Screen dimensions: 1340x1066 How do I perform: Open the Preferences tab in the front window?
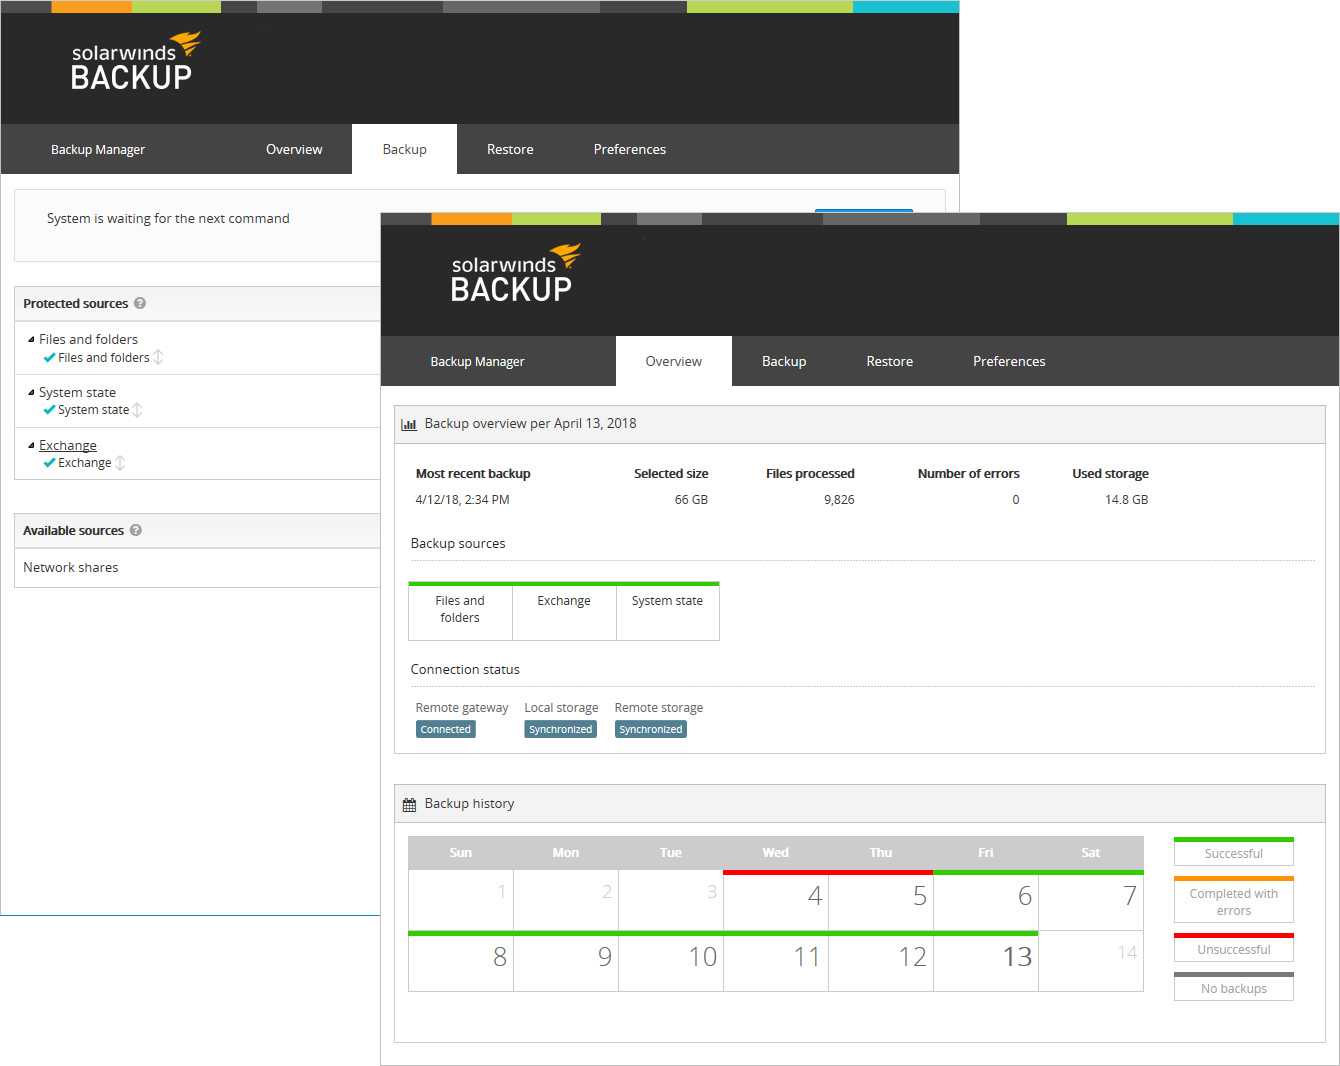click(1009, 361)
